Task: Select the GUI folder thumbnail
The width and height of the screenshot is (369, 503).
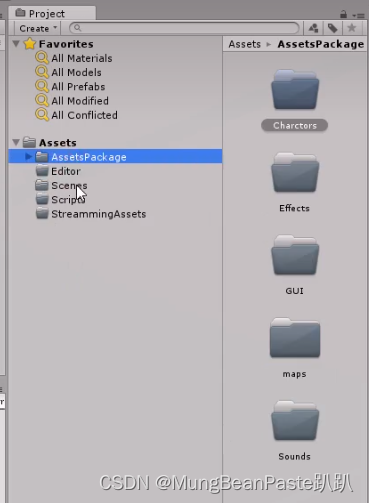Action: (295, 255)
